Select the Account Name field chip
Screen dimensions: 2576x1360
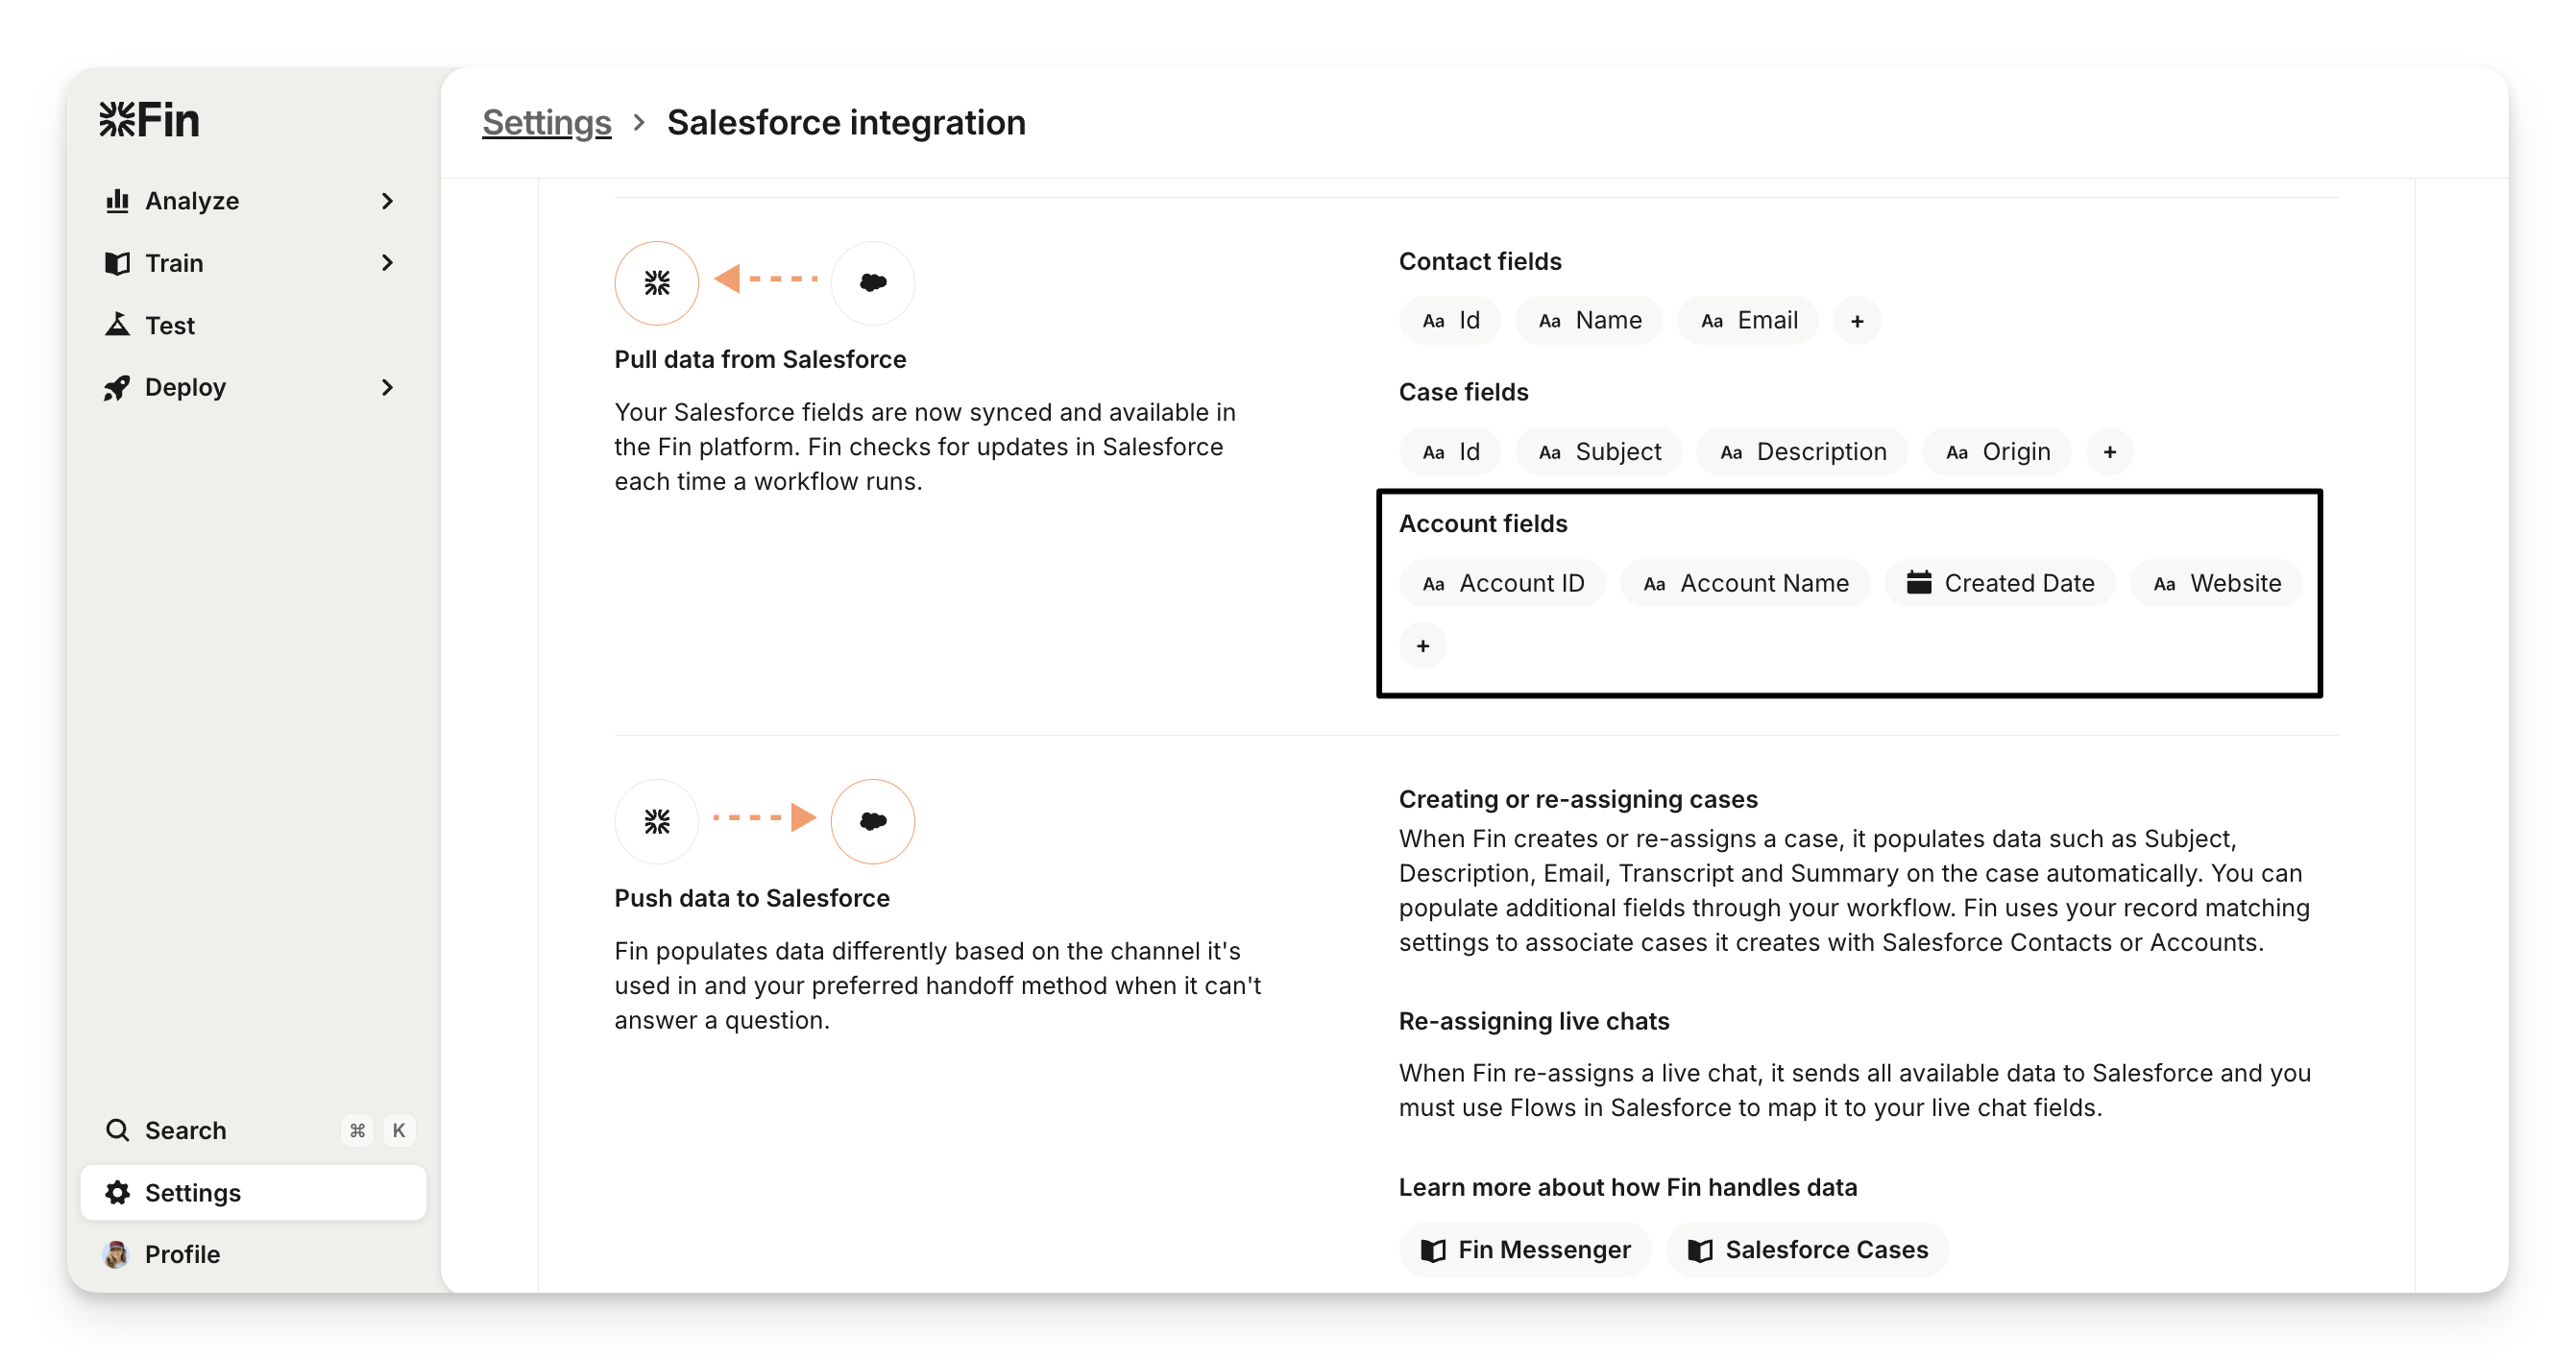[x=1745, y=583]
